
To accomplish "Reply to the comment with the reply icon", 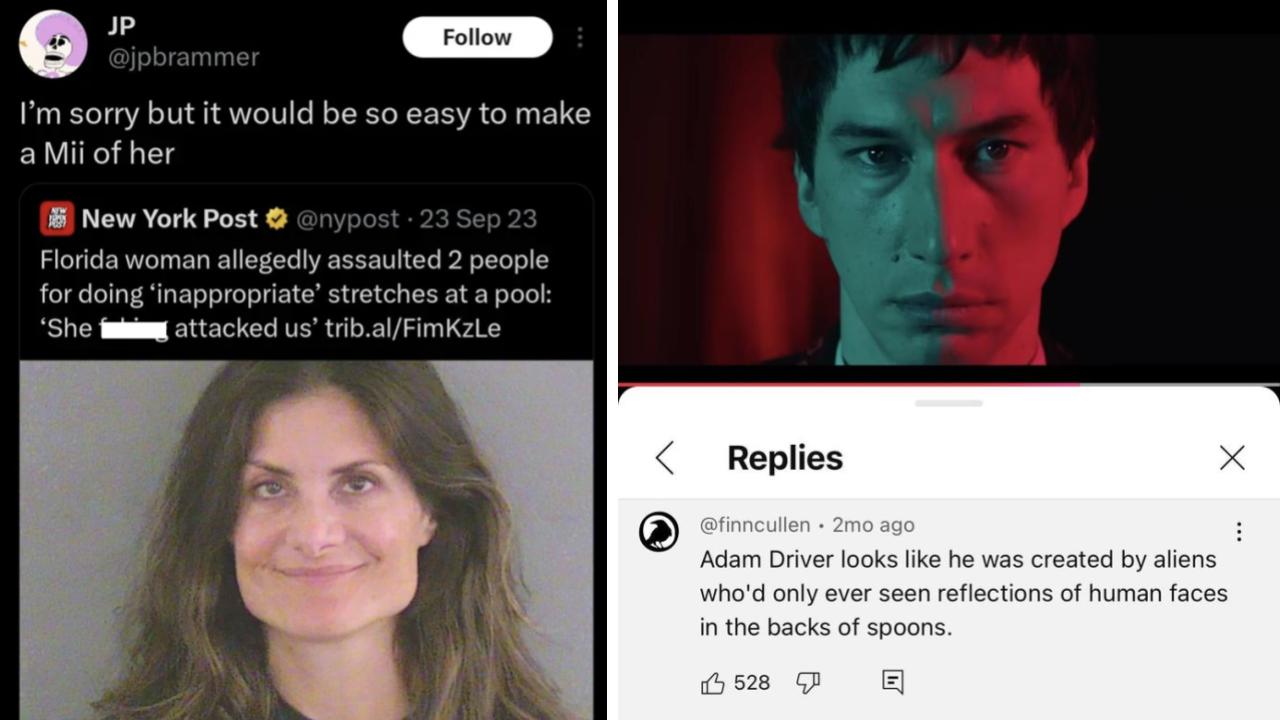I will [893, 683].
